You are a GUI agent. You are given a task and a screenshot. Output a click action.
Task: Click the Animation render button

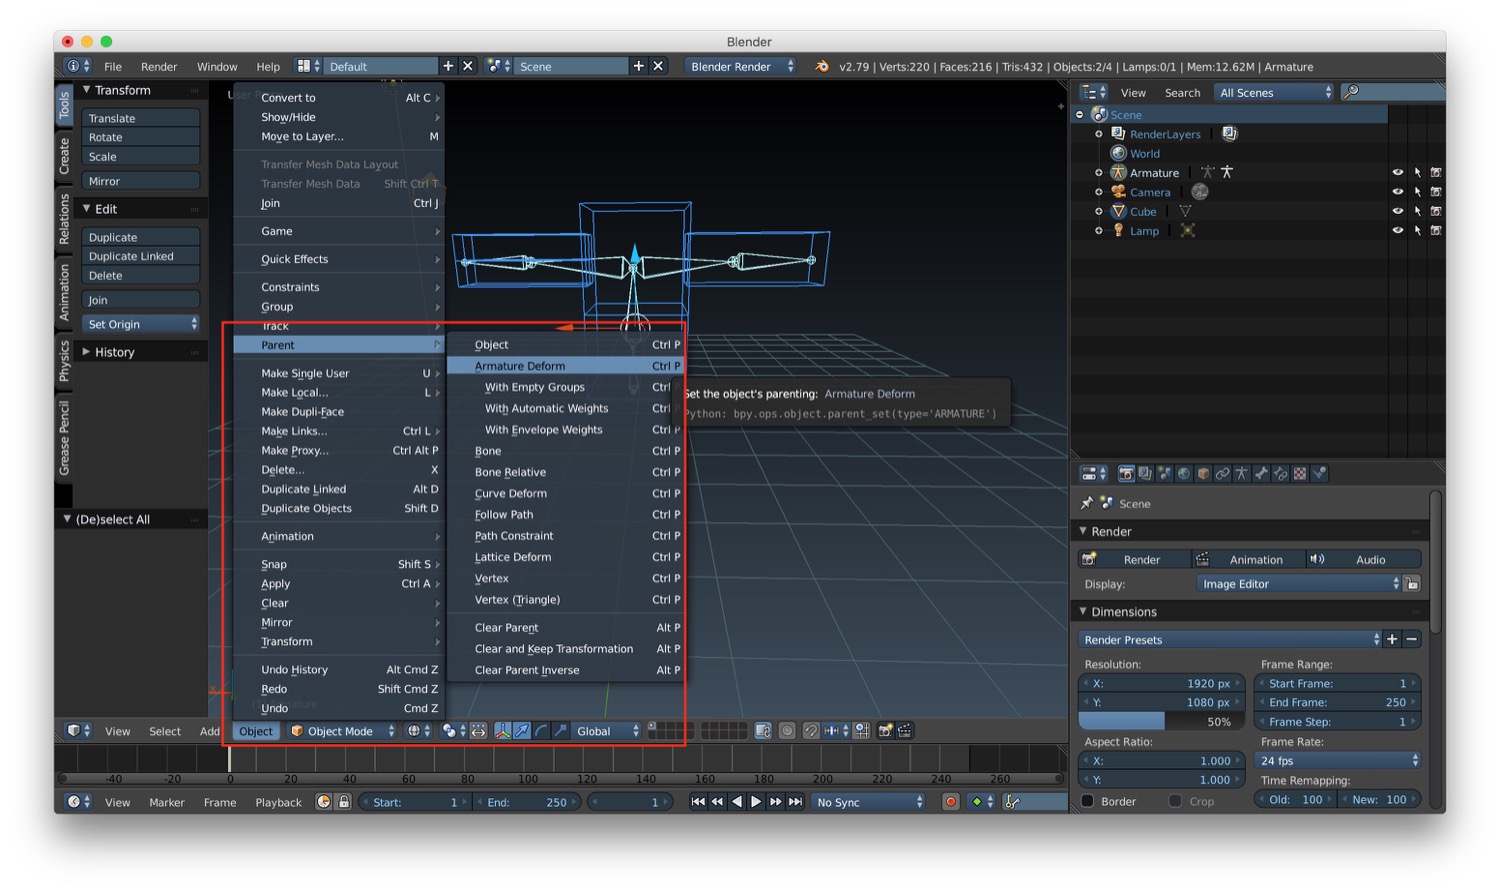1249,559
